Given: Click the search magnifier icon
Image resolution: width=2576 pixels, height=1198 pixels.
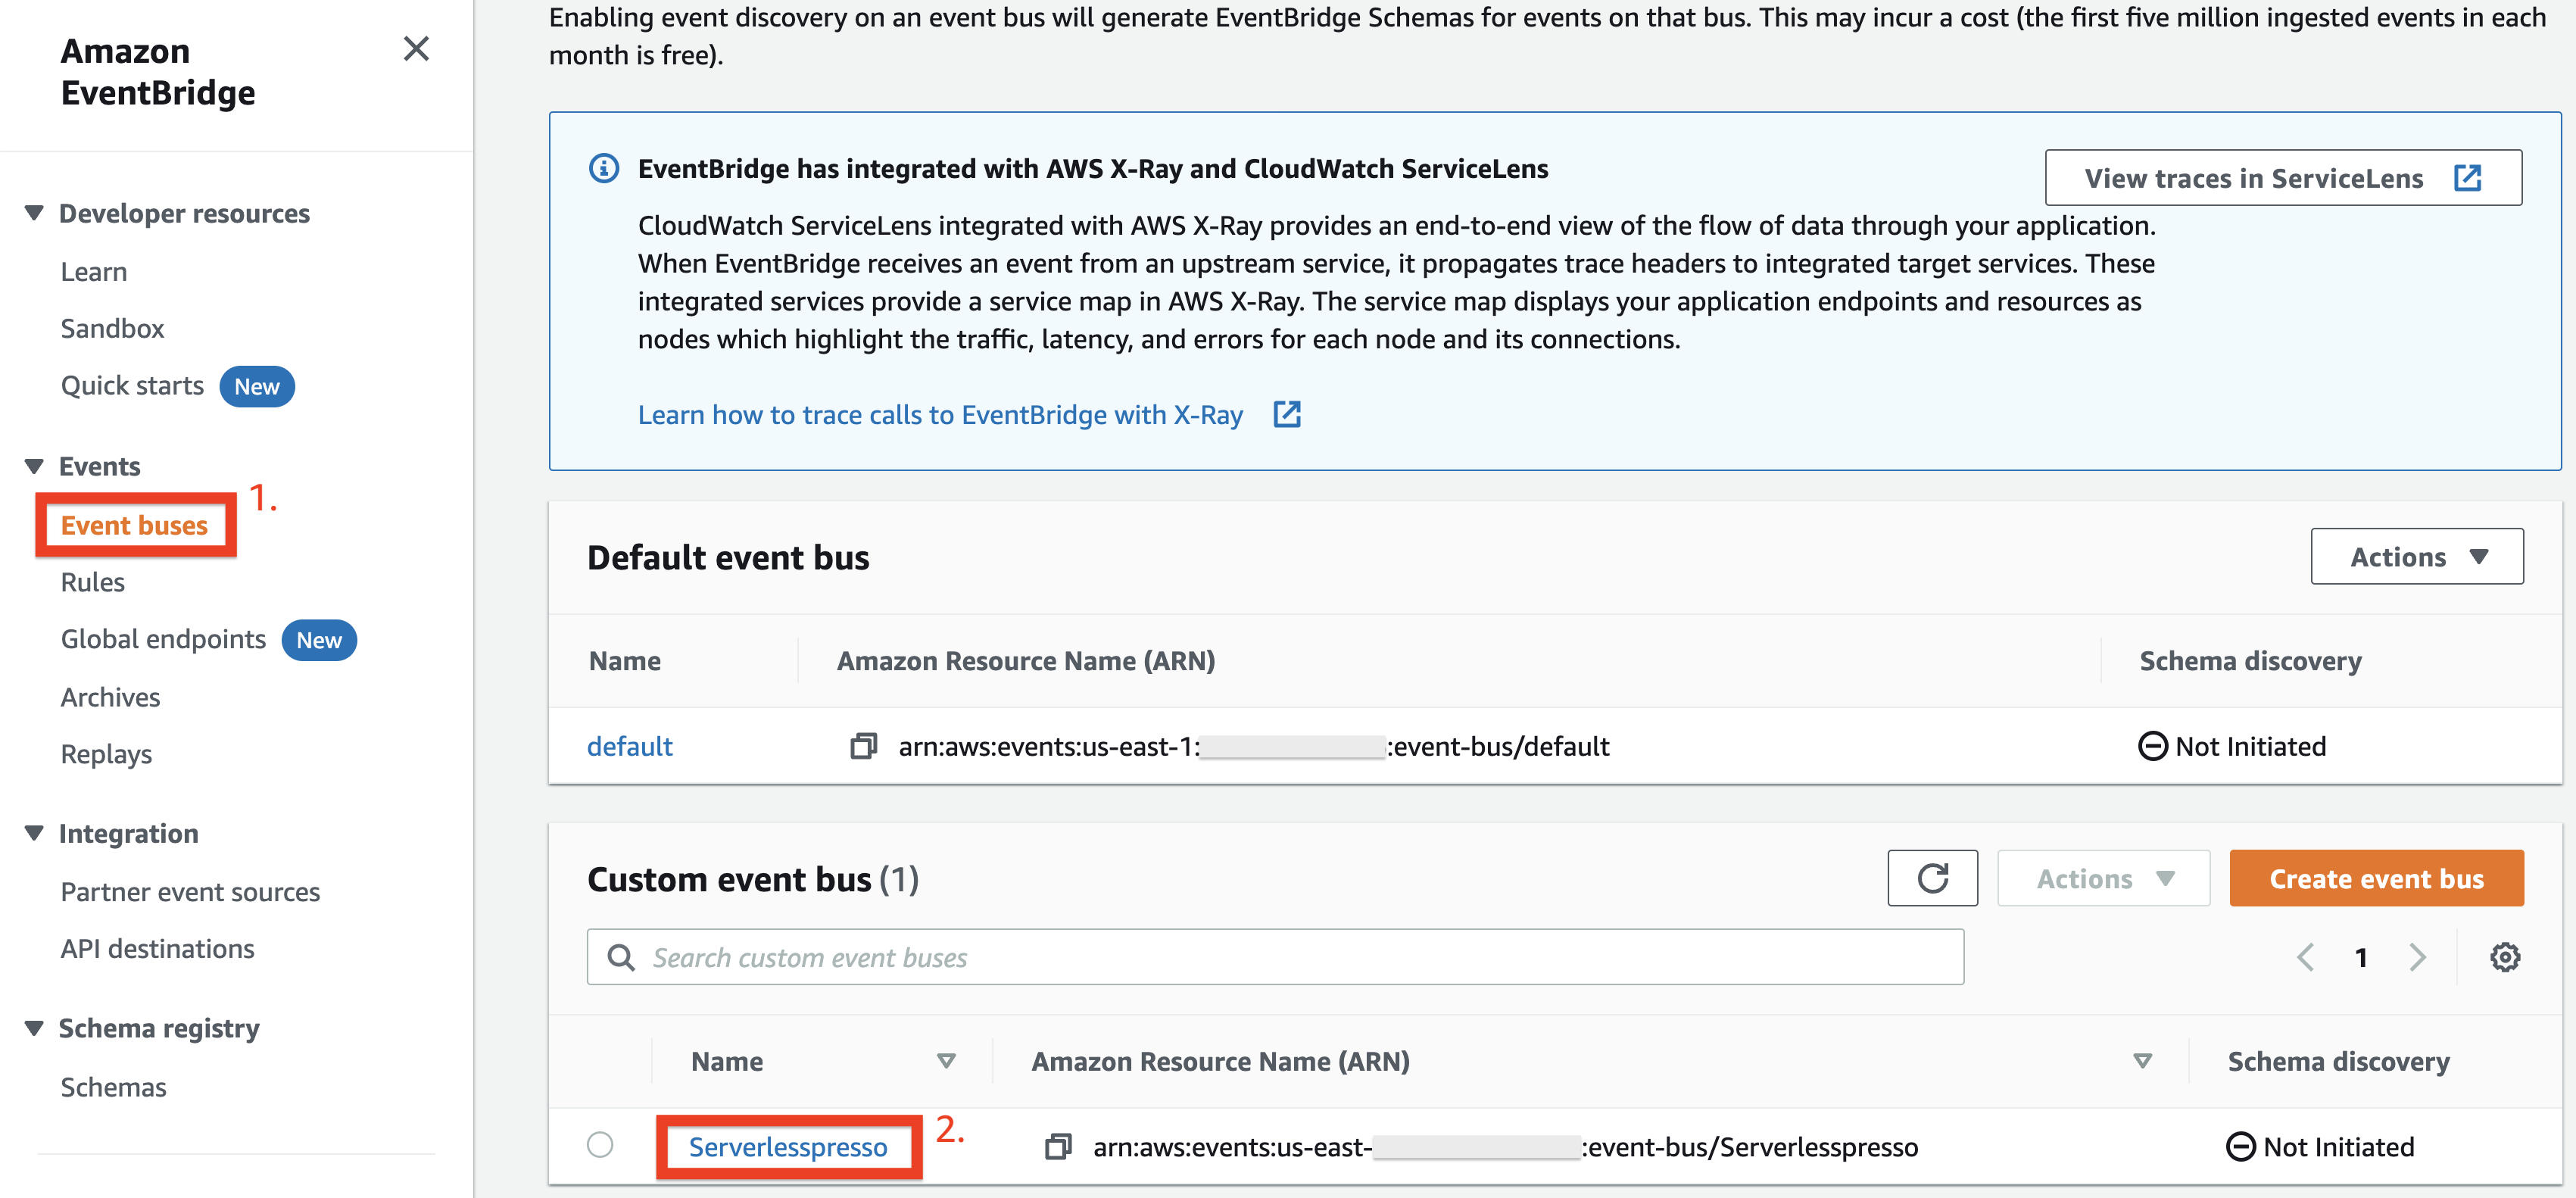Looking at the screenshot, I should click(x=621, y=957).
